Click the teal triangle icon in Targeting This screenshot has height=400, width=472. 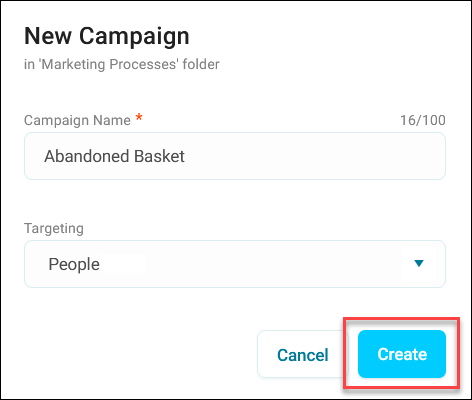[x=419, y=264]
